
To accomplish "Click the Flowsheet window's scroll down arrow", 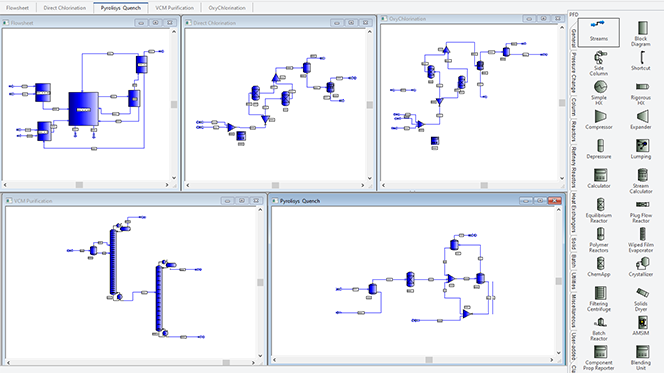I will [174, 178].
